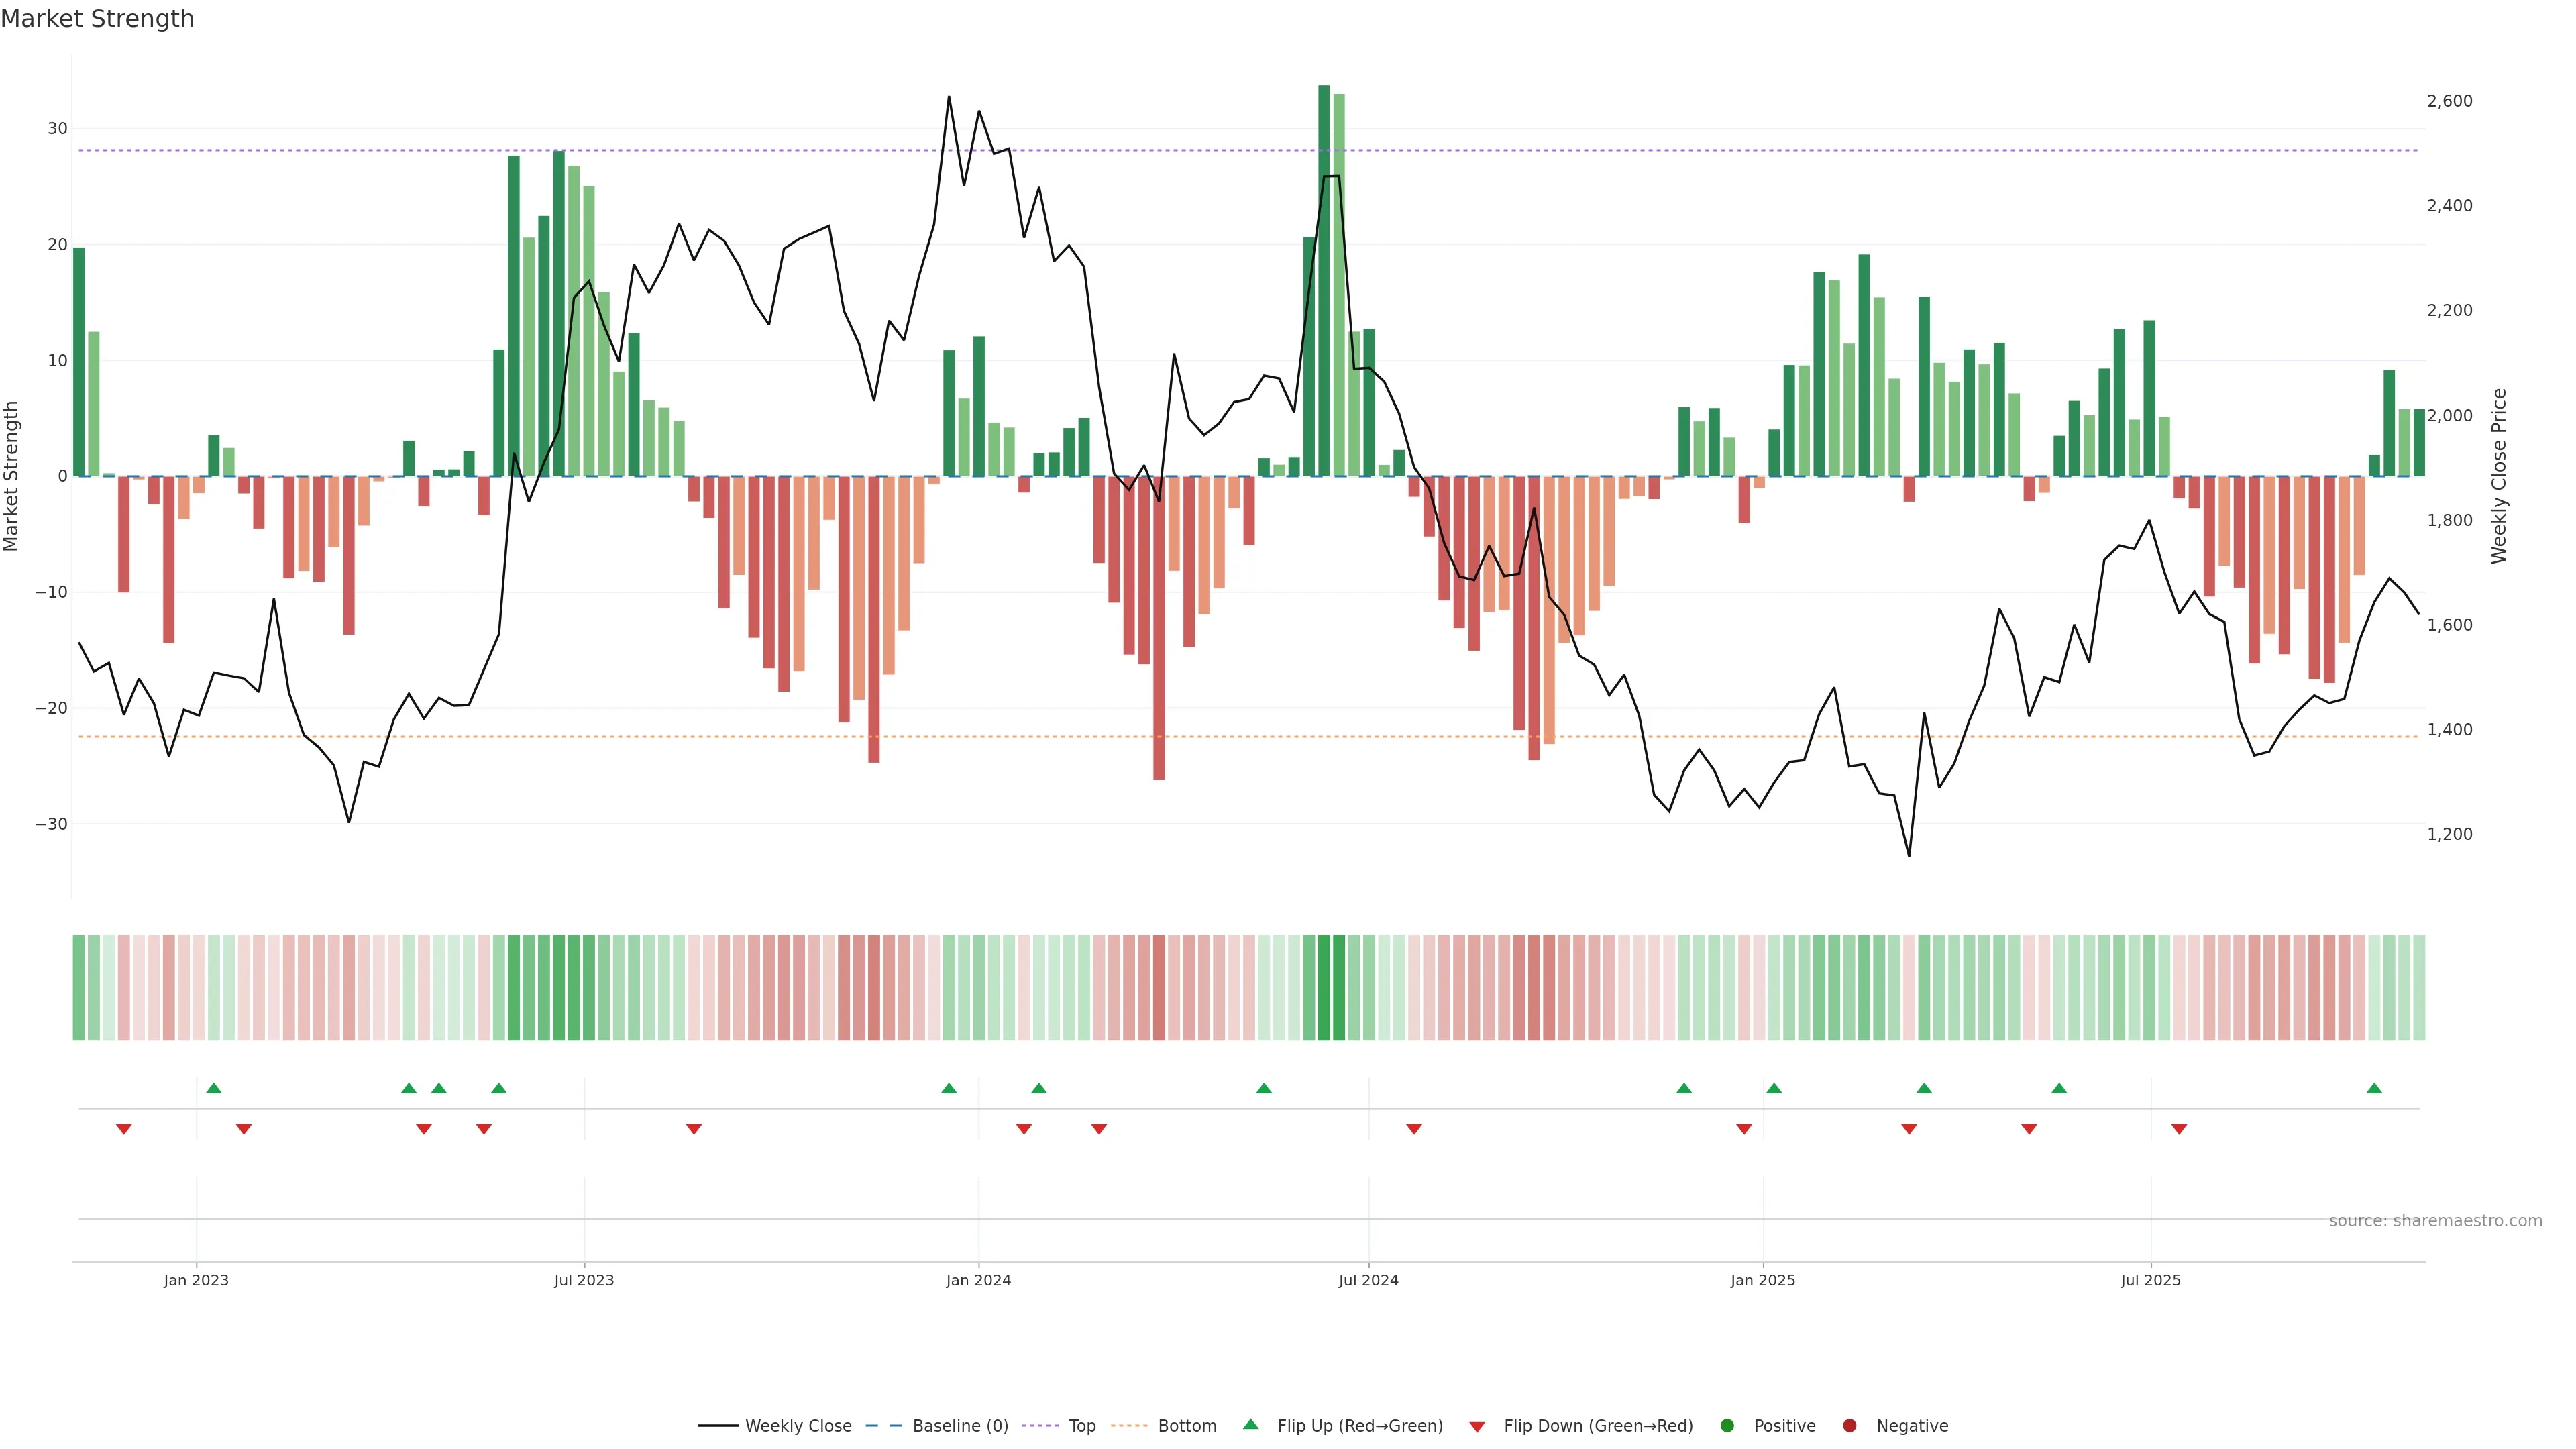Click the leftmost red flip-down triangle marker
This screenshot has height=1449, width=2576.
(124, 1129)
